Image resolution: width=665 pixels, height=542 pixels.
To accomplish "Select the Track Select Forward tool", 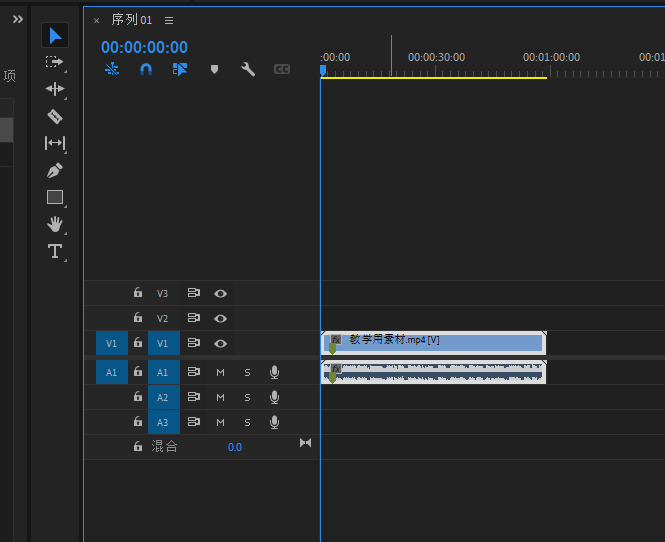I will [x=55, y=62].
